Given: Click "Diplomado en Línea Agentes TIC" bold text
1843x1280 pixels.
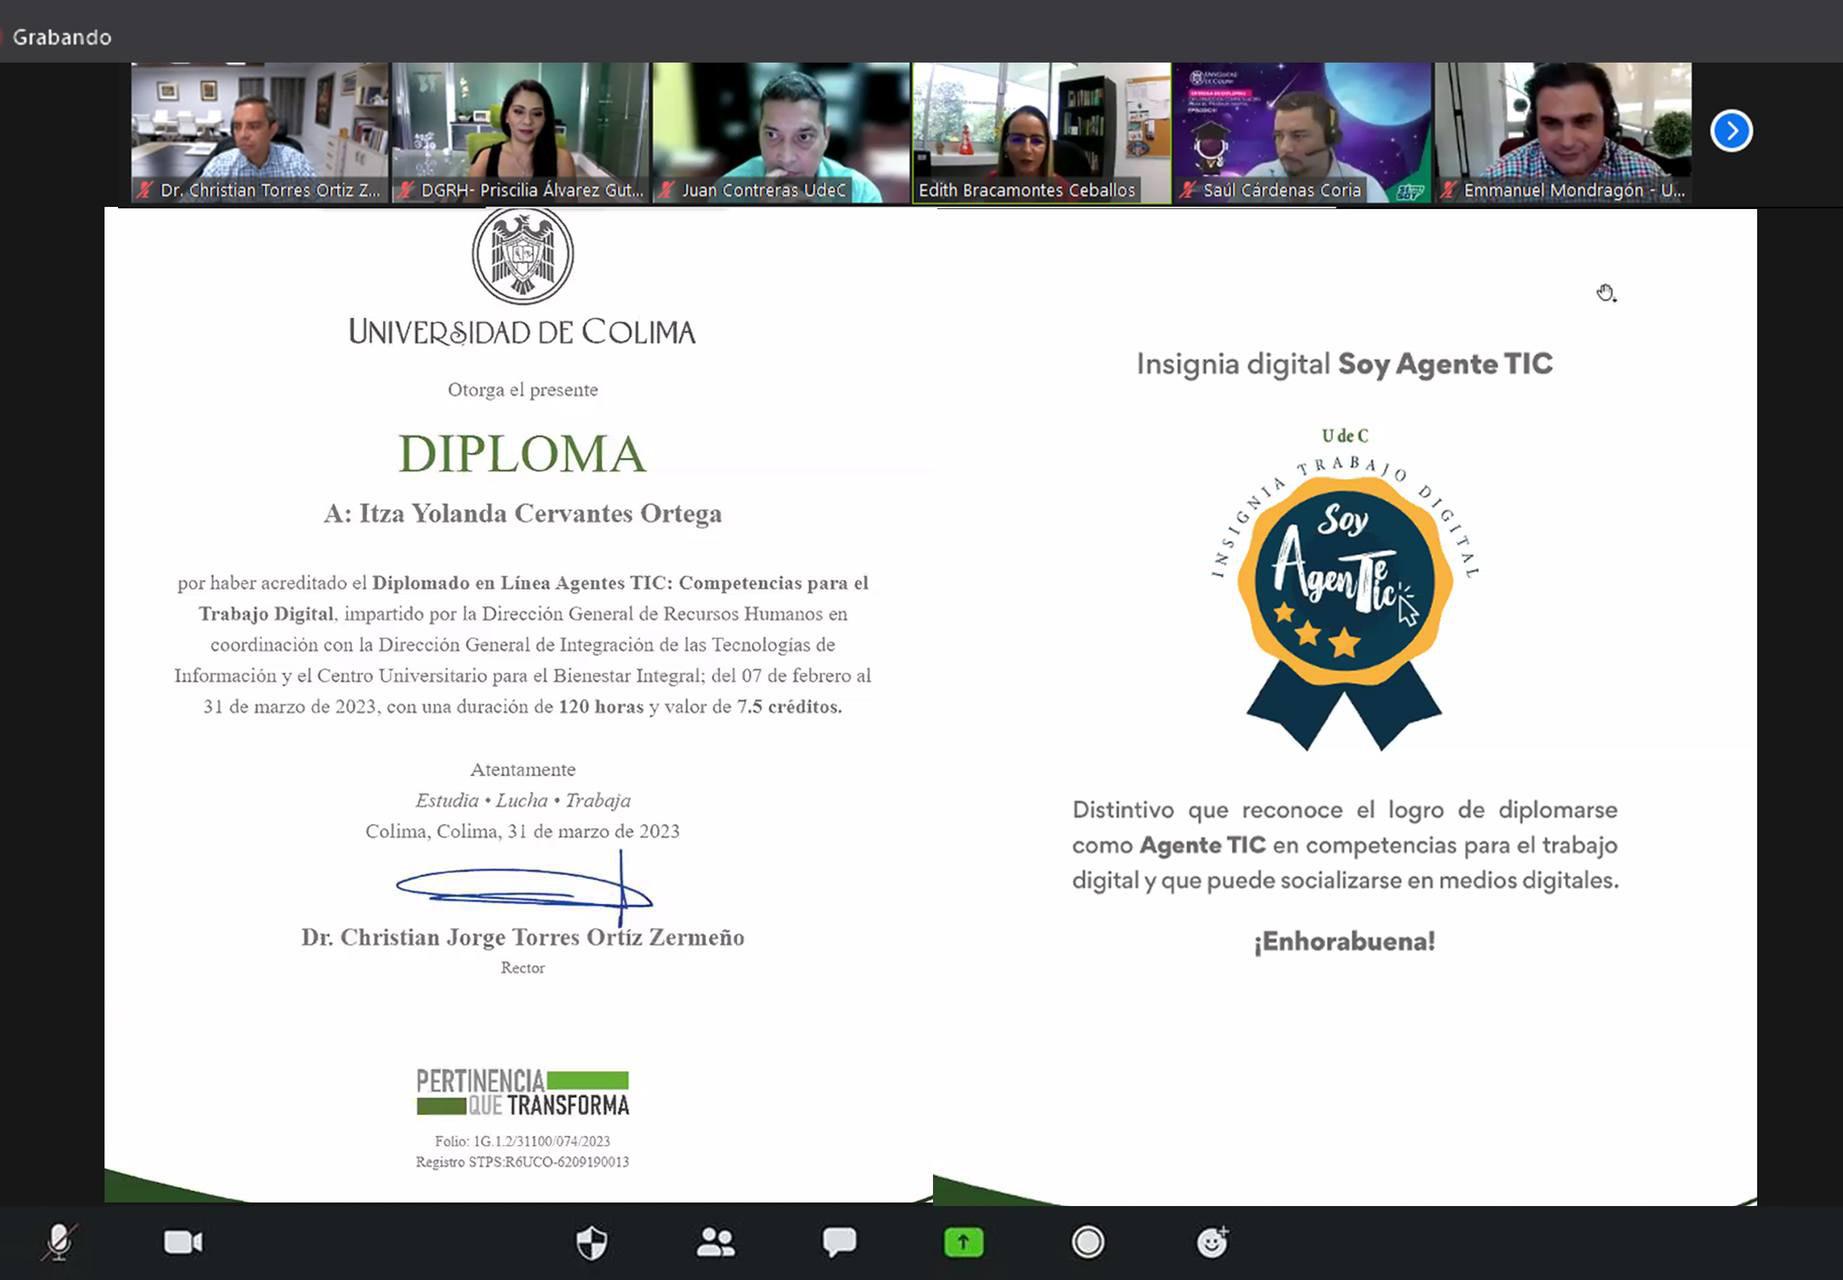Looking at the screenshot, I should 520,583.
